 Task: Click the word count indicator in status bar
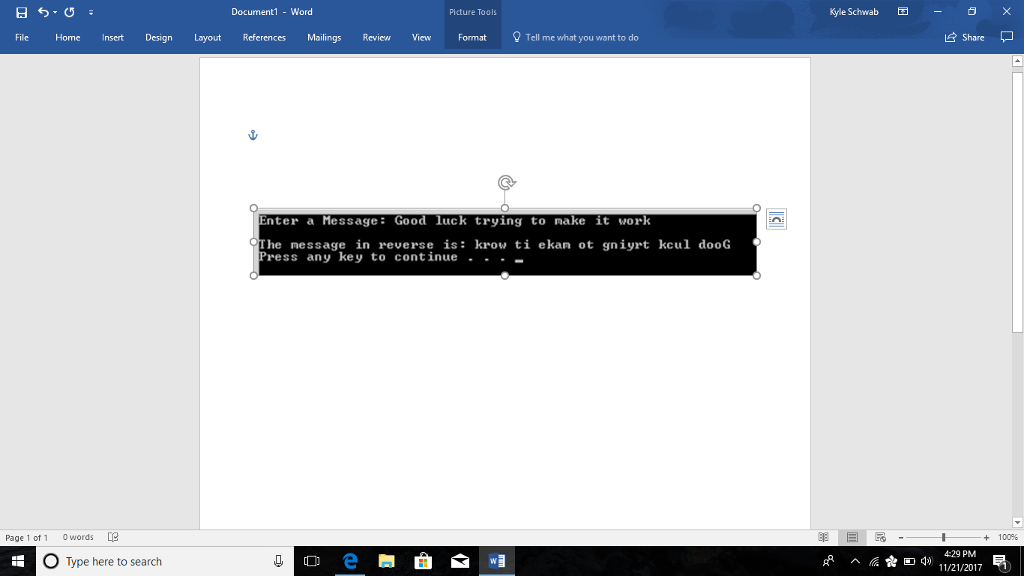(x=78, y=537)
